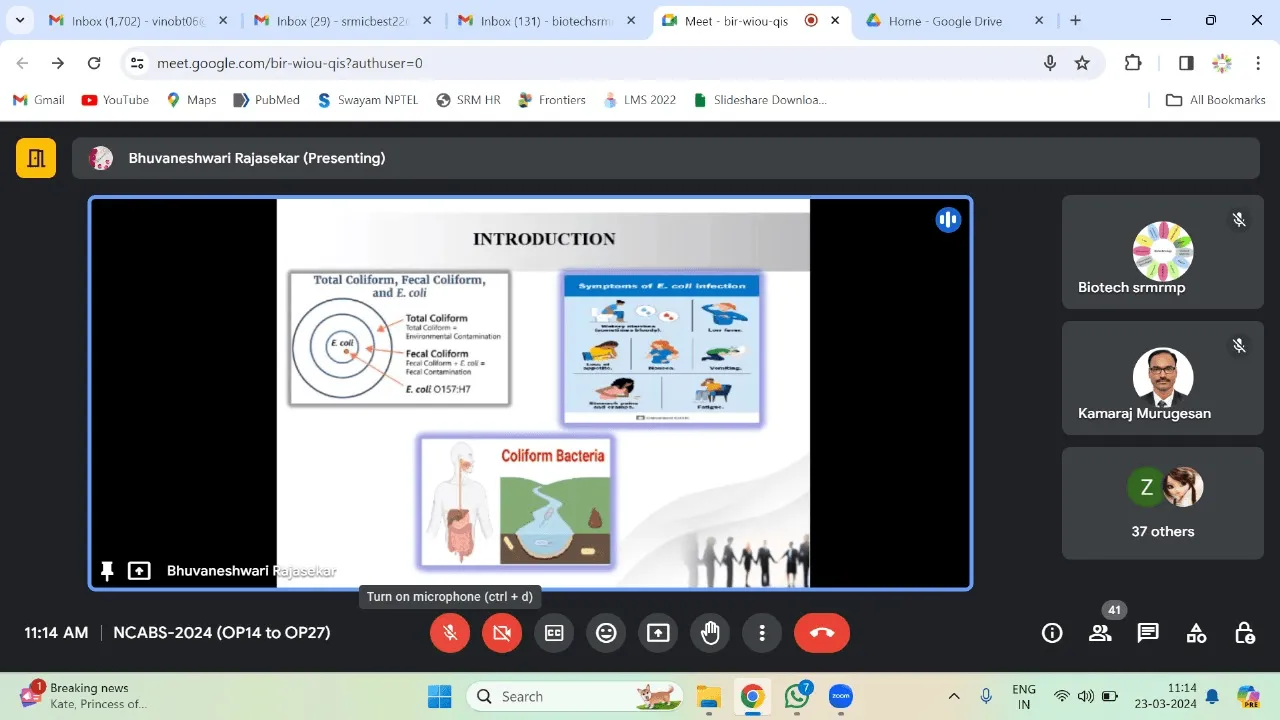Open Chrome extensions puzzle icon

[x=1133, y=63]
